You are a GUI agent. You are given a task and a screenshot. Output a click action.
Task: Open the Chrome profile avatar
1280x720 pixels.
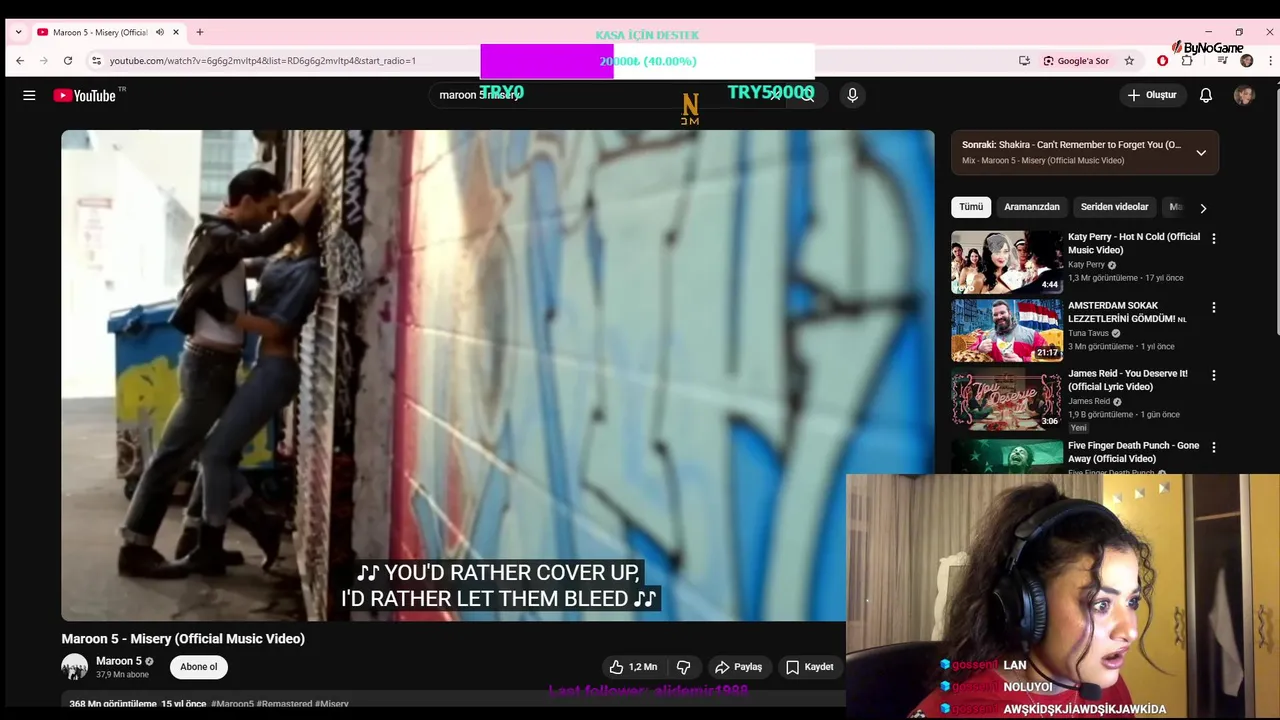coord(1247,61)
